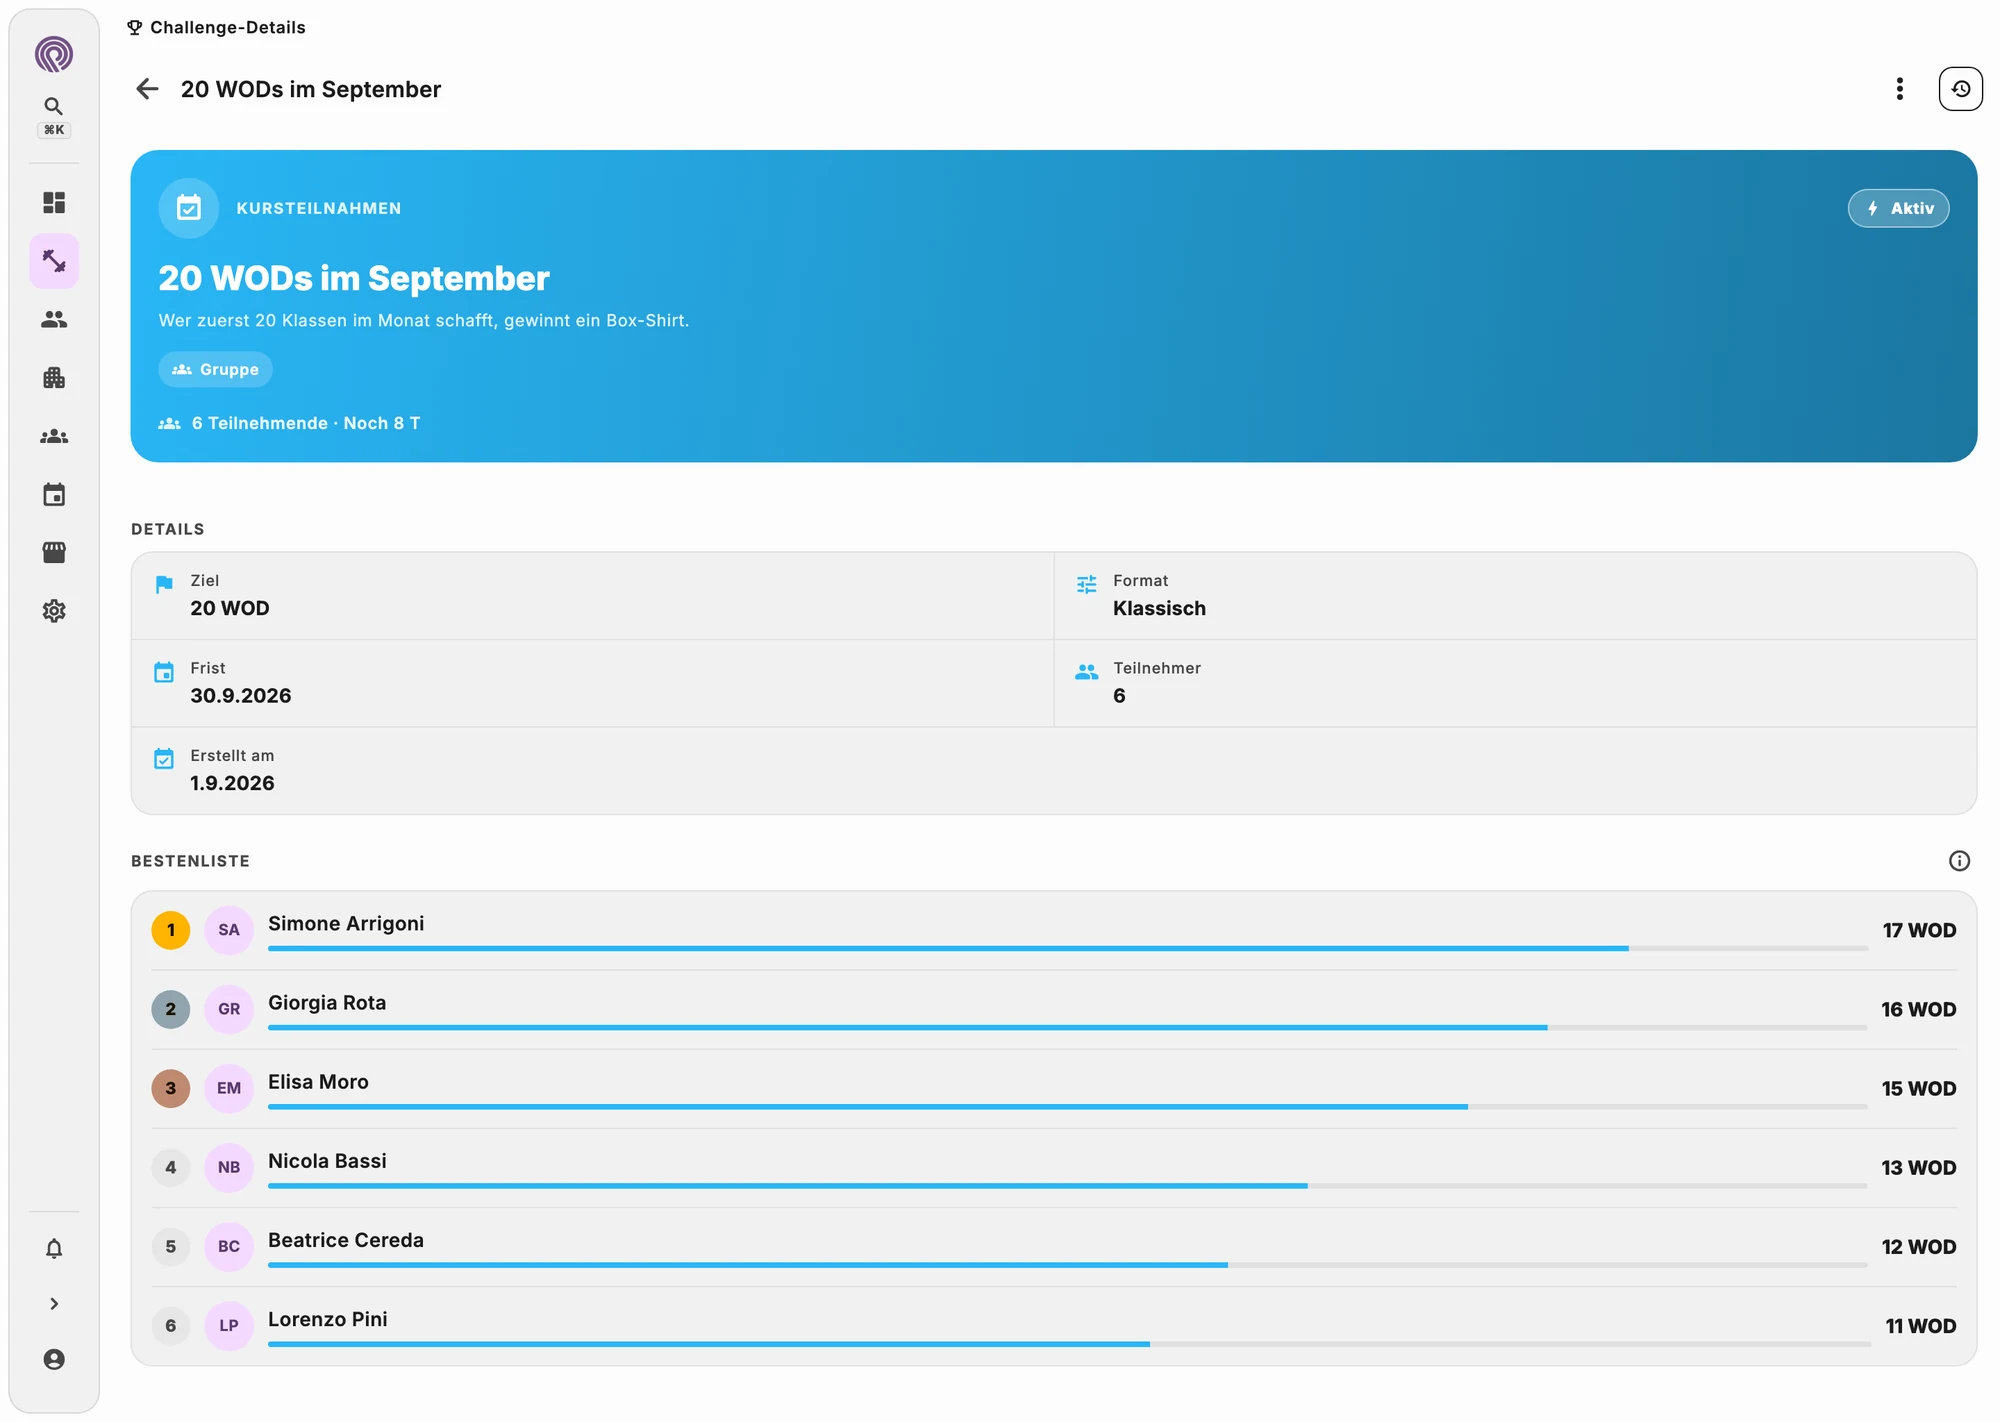Screen dimensions: 2000x1422
Task: Click Giorgia Rota's progress bar
Action: tap(1067, 1027)
